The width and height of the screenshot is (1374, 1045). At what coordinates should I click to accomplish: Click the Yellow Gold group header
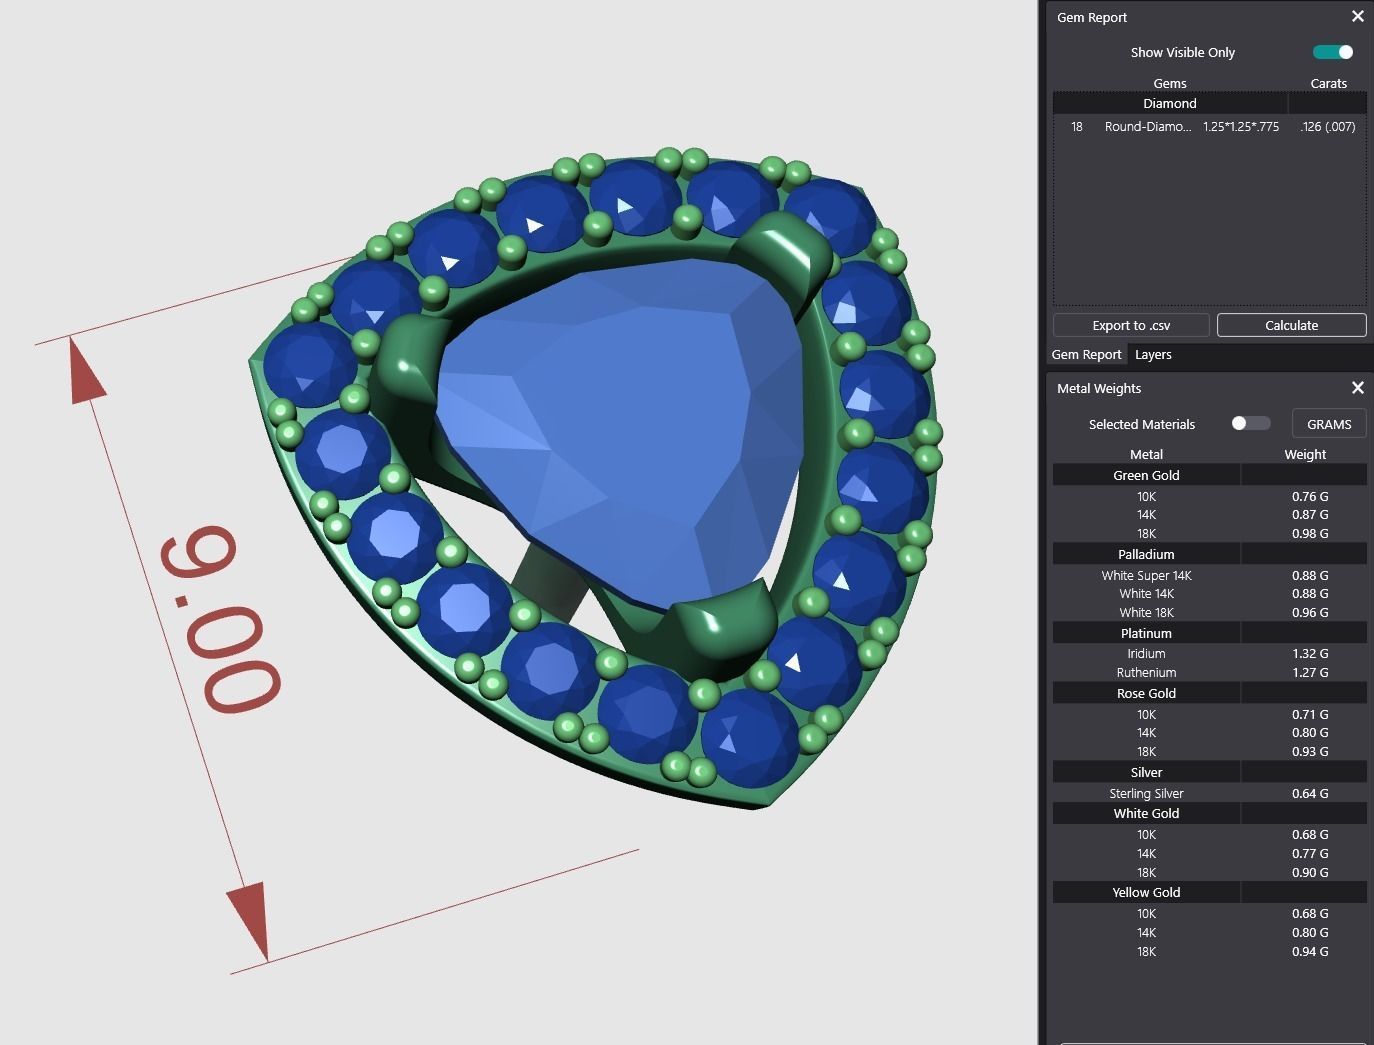1146,892
